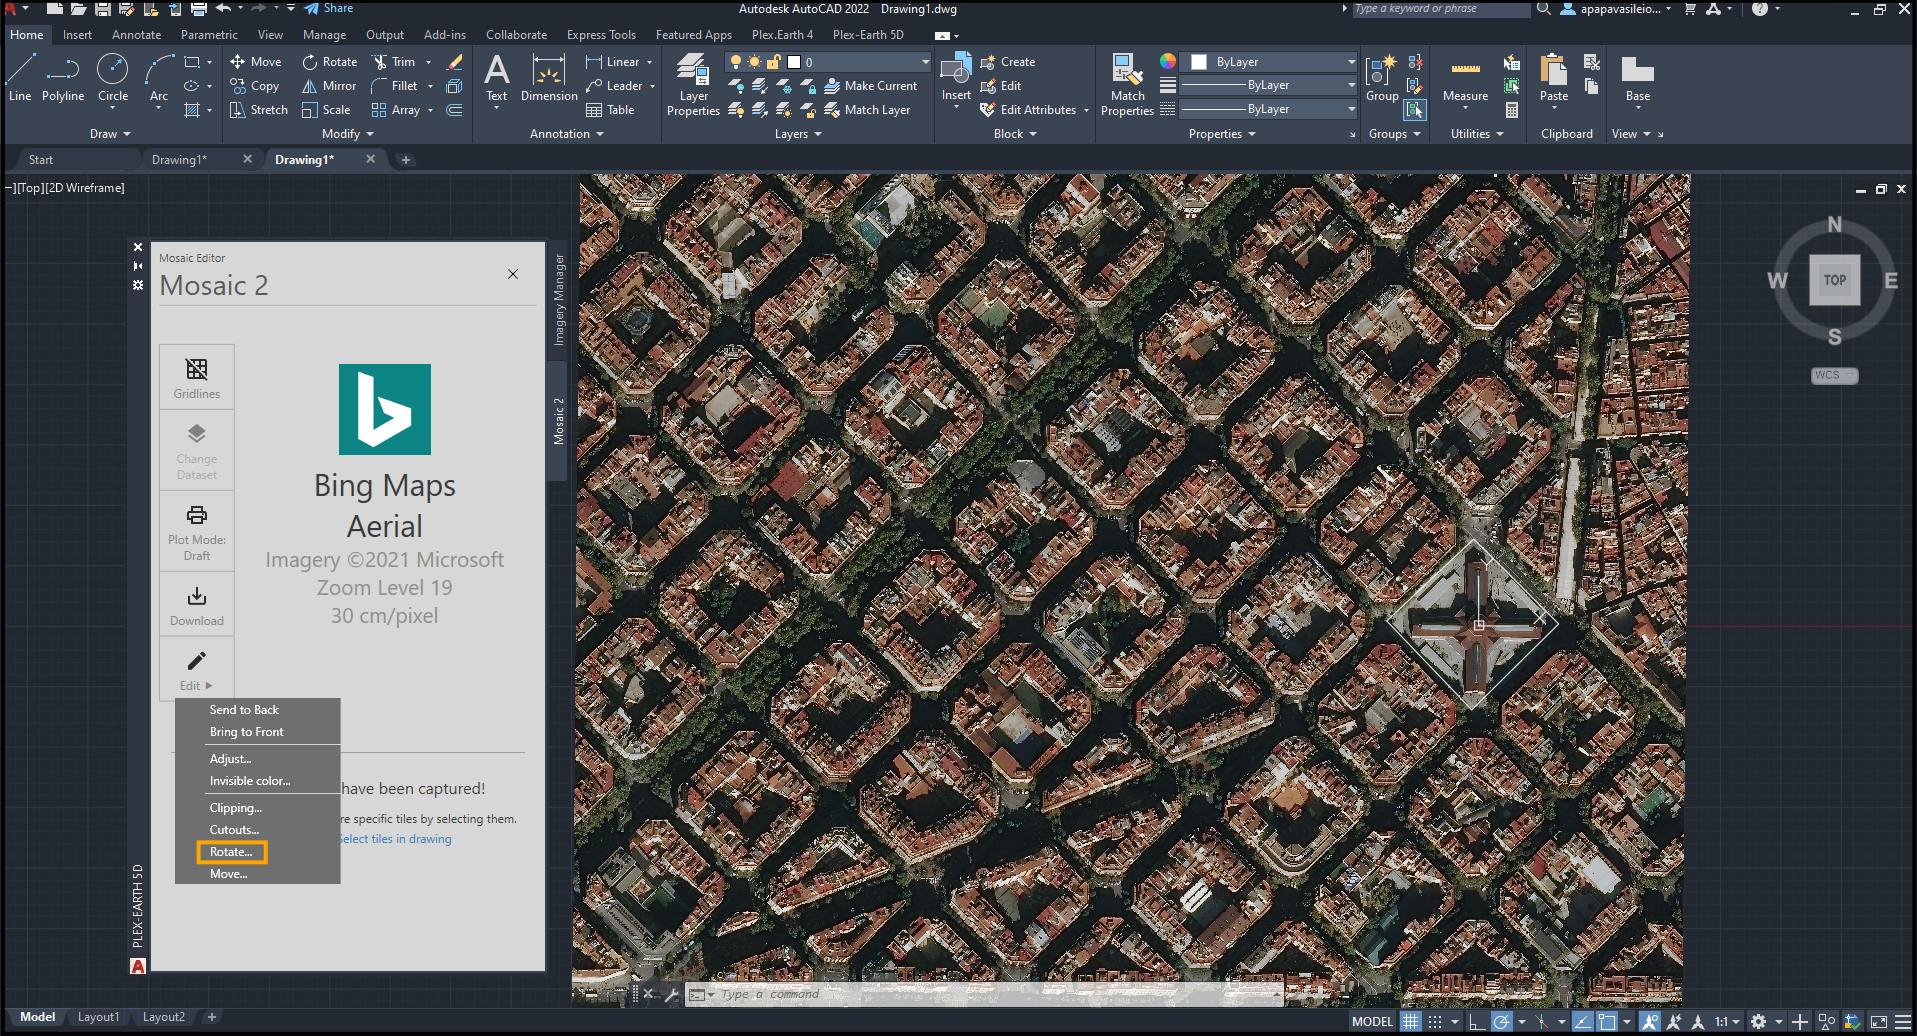Viewport: 1917px width, 1036px height.
Task: Select the Line drawing tool
Action: (x=20, y=78)
